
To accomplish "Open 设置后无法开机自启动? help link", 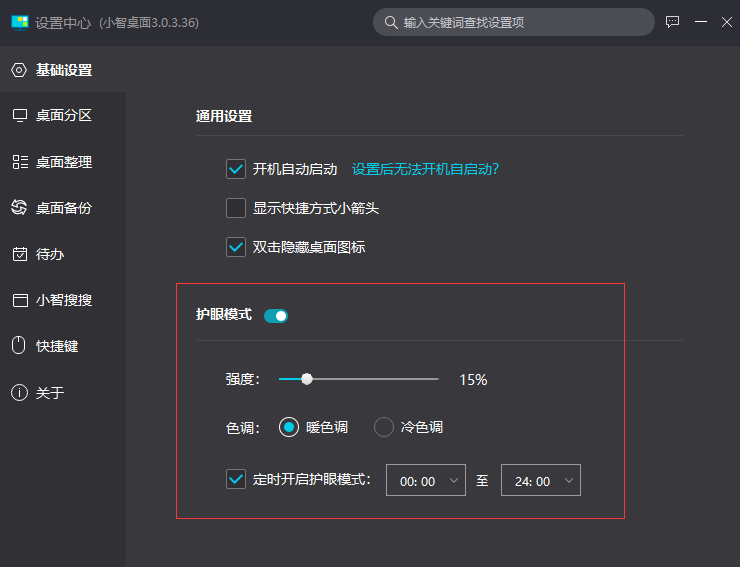I will [425, 169].
